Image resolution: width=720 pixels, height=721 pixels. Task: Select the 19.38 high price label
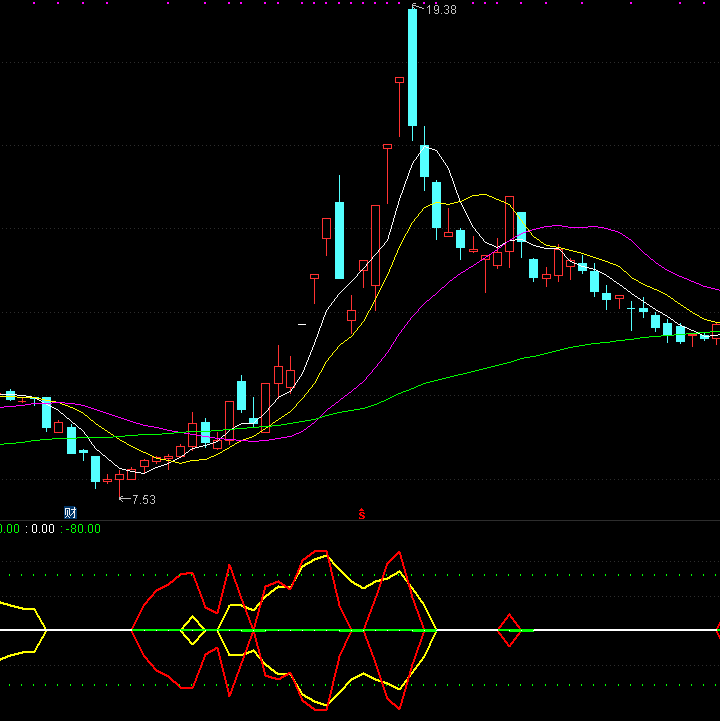[441, 10]
